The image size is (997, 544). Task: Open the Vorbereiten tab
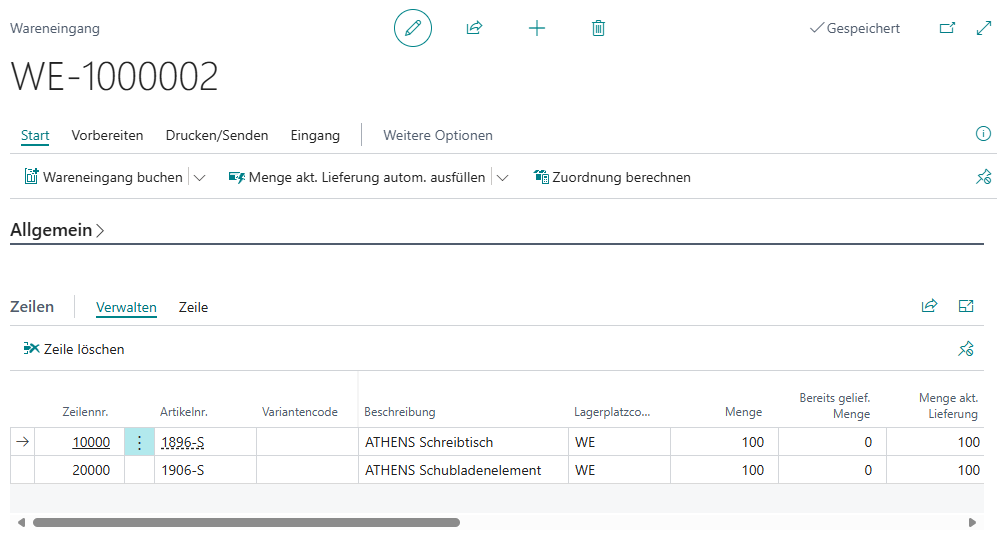pos(107,135)
